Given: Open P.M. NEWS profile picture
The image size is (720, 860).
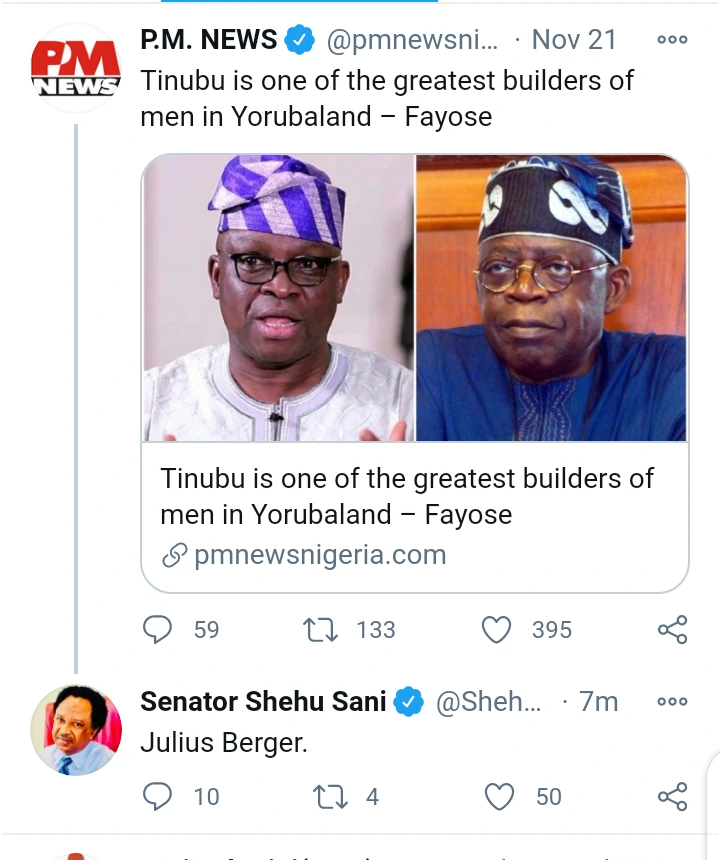Looking at the screenshot, I should point(76,68).
